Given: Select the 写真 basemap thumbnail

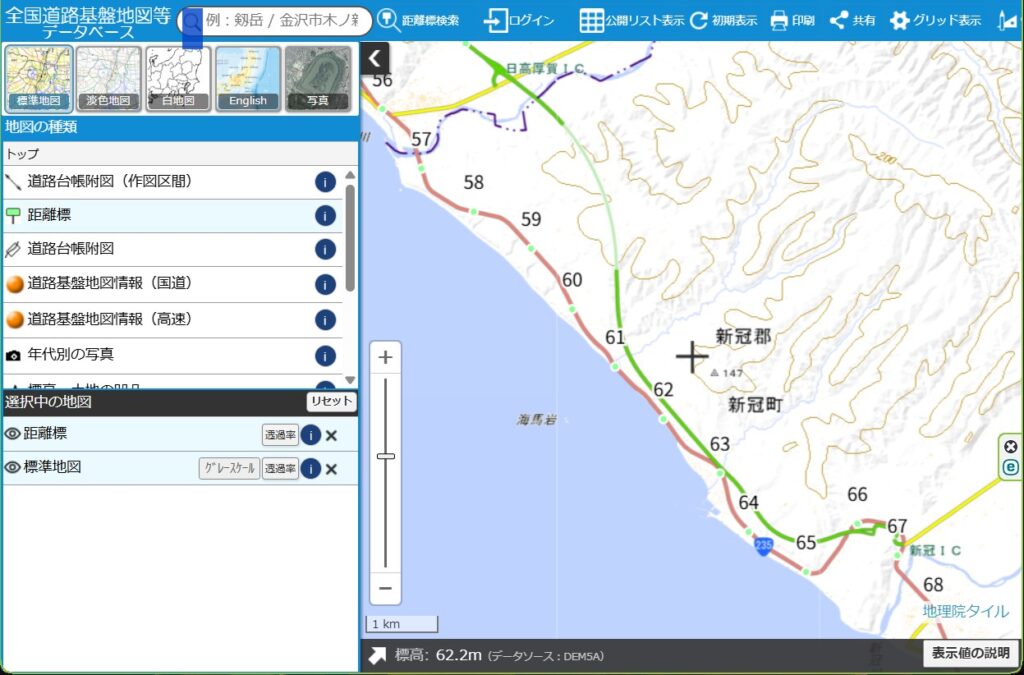Looking at the screenshot, I should (x=317, y=78).
